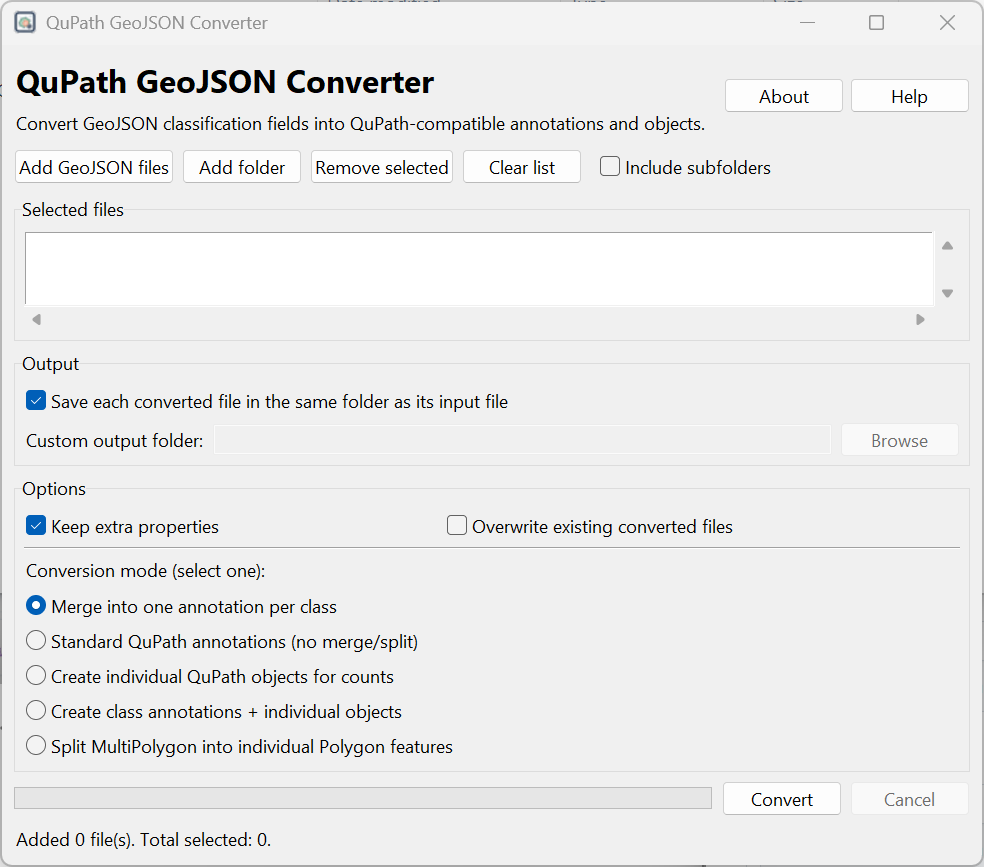Open the Help button
This screenshot has height=867, width=984.
[x=909, y=96]
